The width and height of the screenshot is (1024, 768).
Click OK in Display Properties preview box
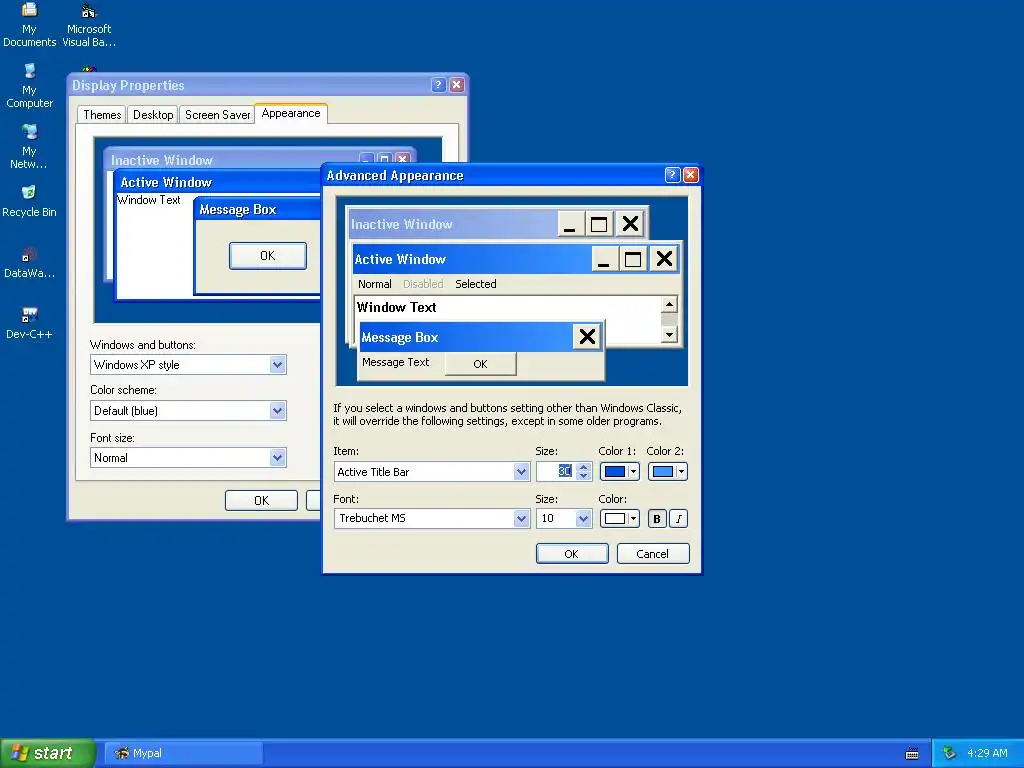point(268,255)
